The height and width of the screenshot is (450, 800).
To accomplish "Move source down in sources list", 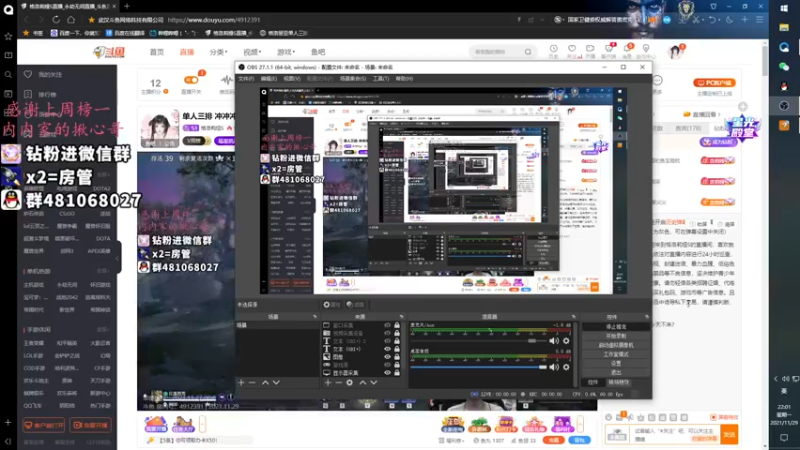I will tap(374, 382).
